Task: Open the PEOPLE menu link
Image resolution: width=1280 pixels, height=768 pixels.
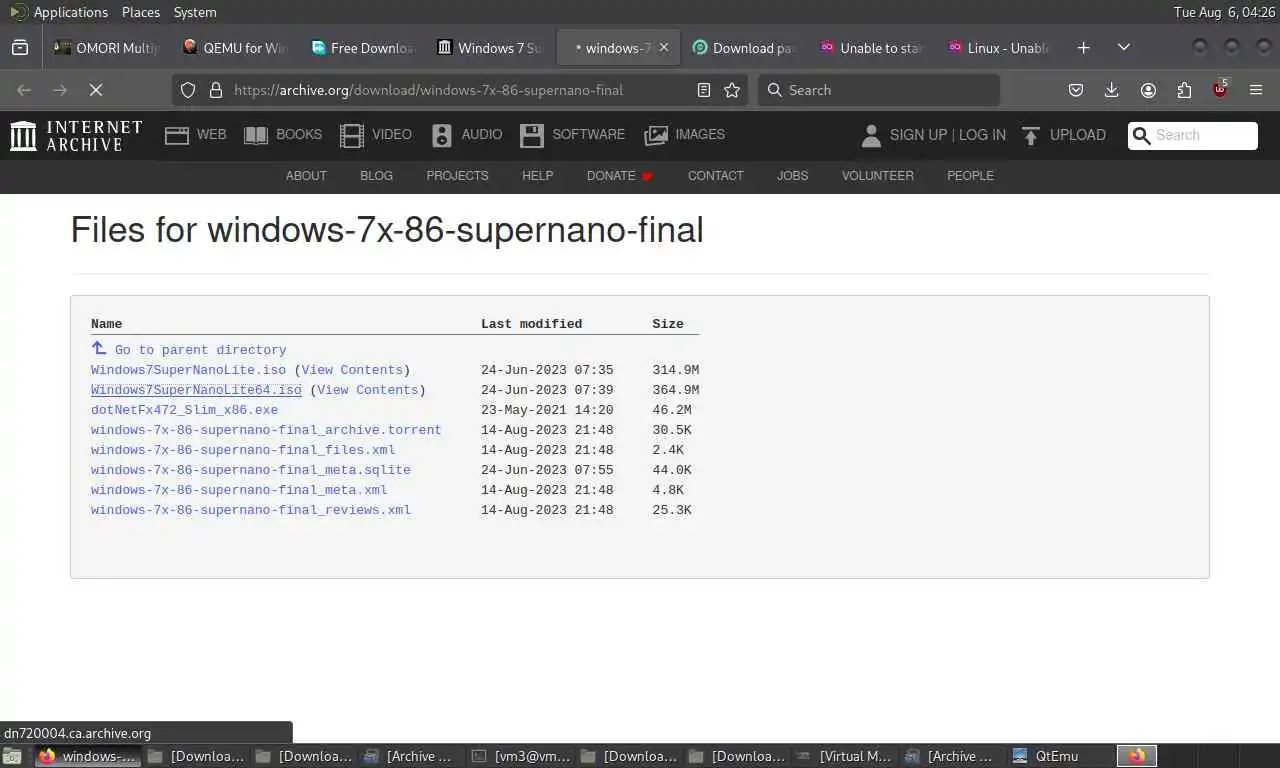Action: [x=970, y=176]
